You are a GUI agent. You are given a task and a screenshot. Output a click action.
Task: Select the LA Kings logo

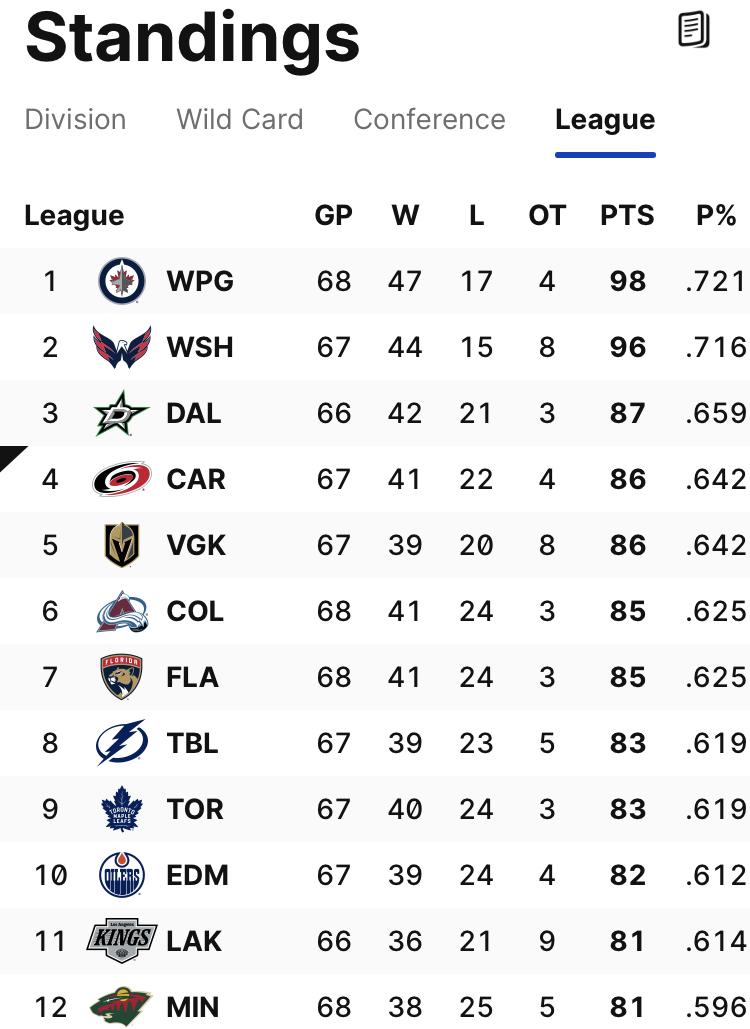pos(121,940)
